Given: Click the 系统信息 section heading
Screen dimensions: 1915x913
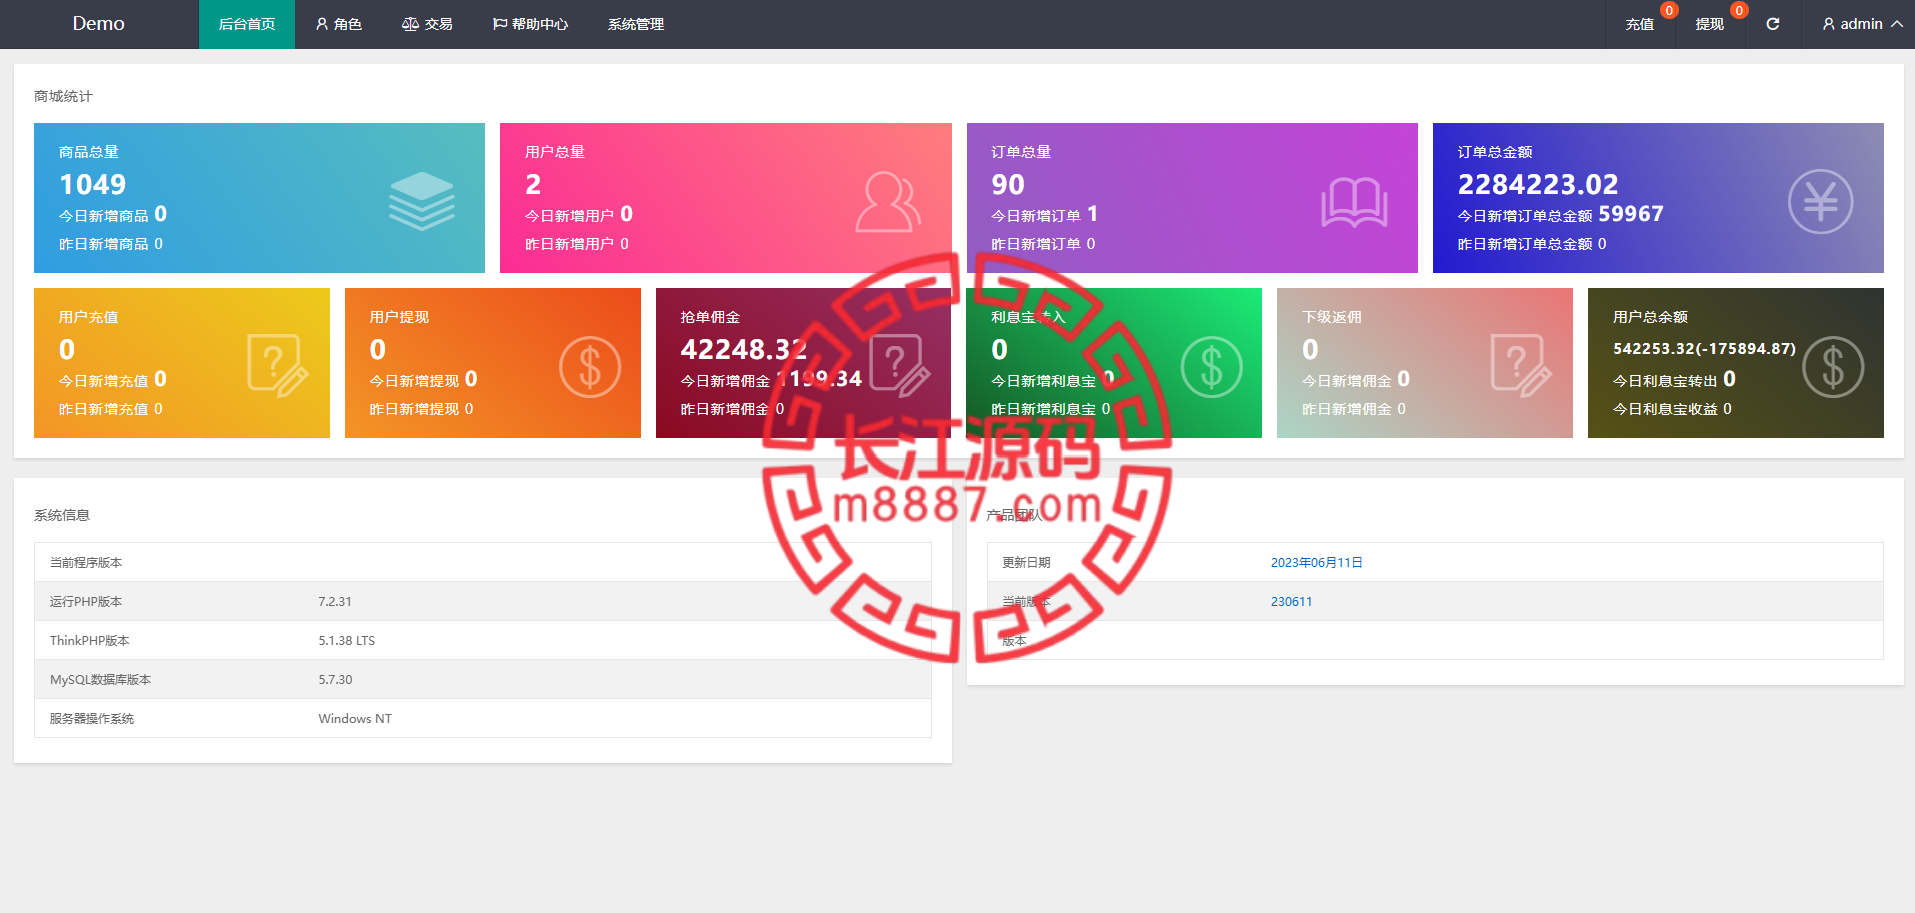Looking at the screenshot, I should (62, 515).
